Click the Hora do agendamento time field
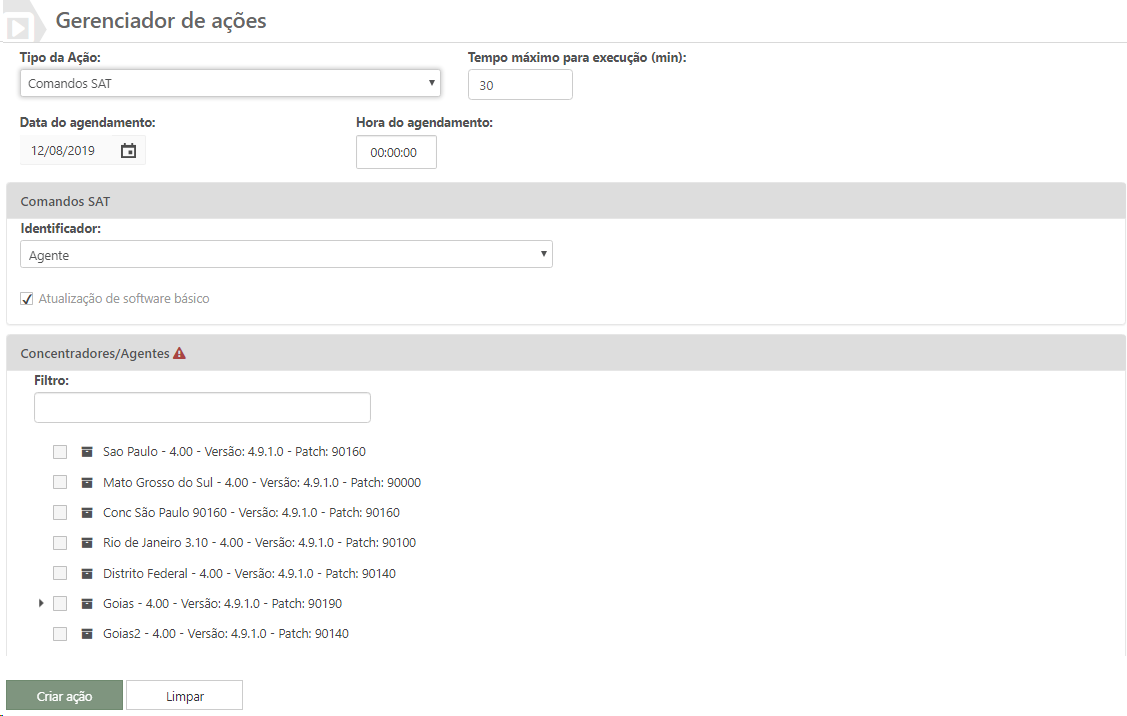 pos(396,152)
